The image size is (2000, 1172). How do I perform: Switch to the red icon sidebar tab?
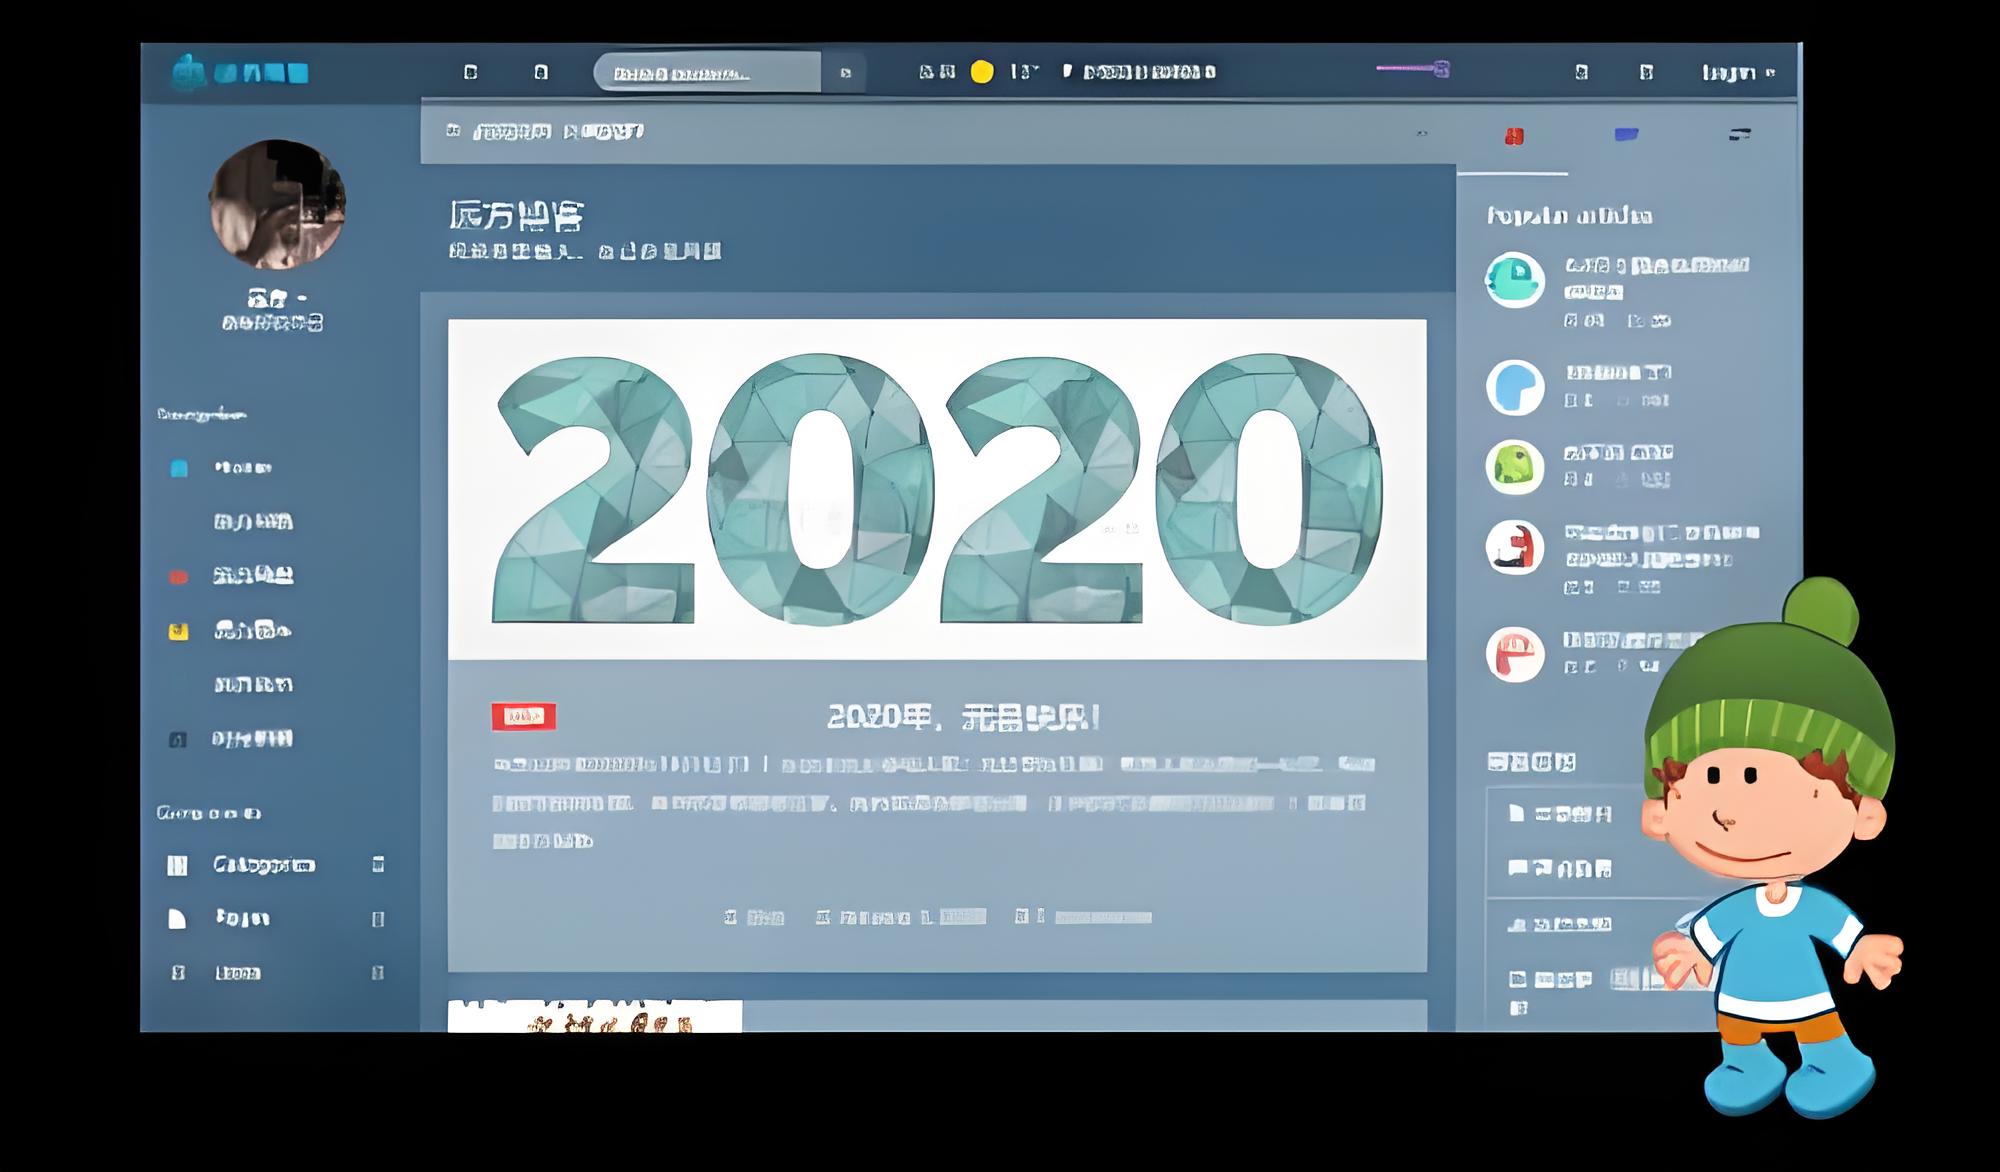click(x=1514, y=136)
